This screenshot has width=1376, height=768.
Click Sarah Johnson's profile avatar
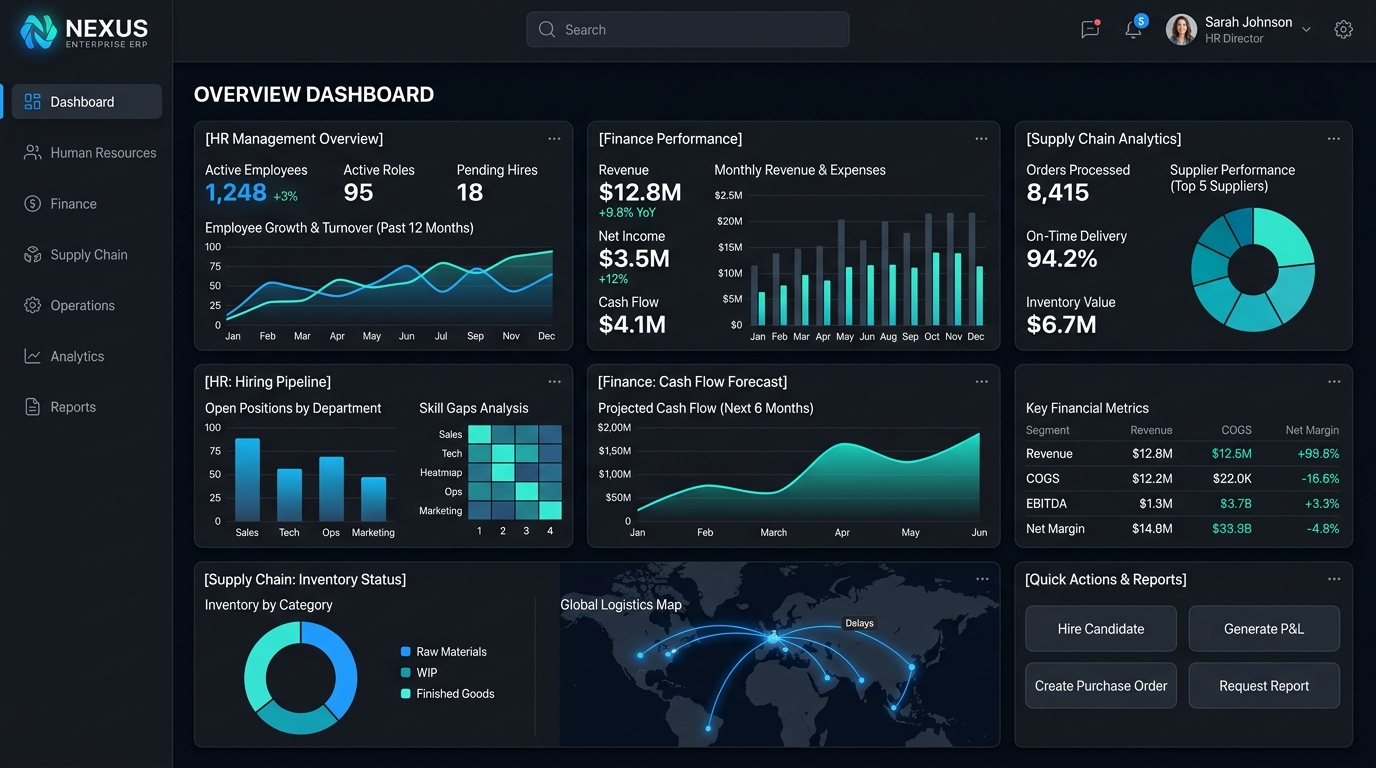pos(1181,29)
